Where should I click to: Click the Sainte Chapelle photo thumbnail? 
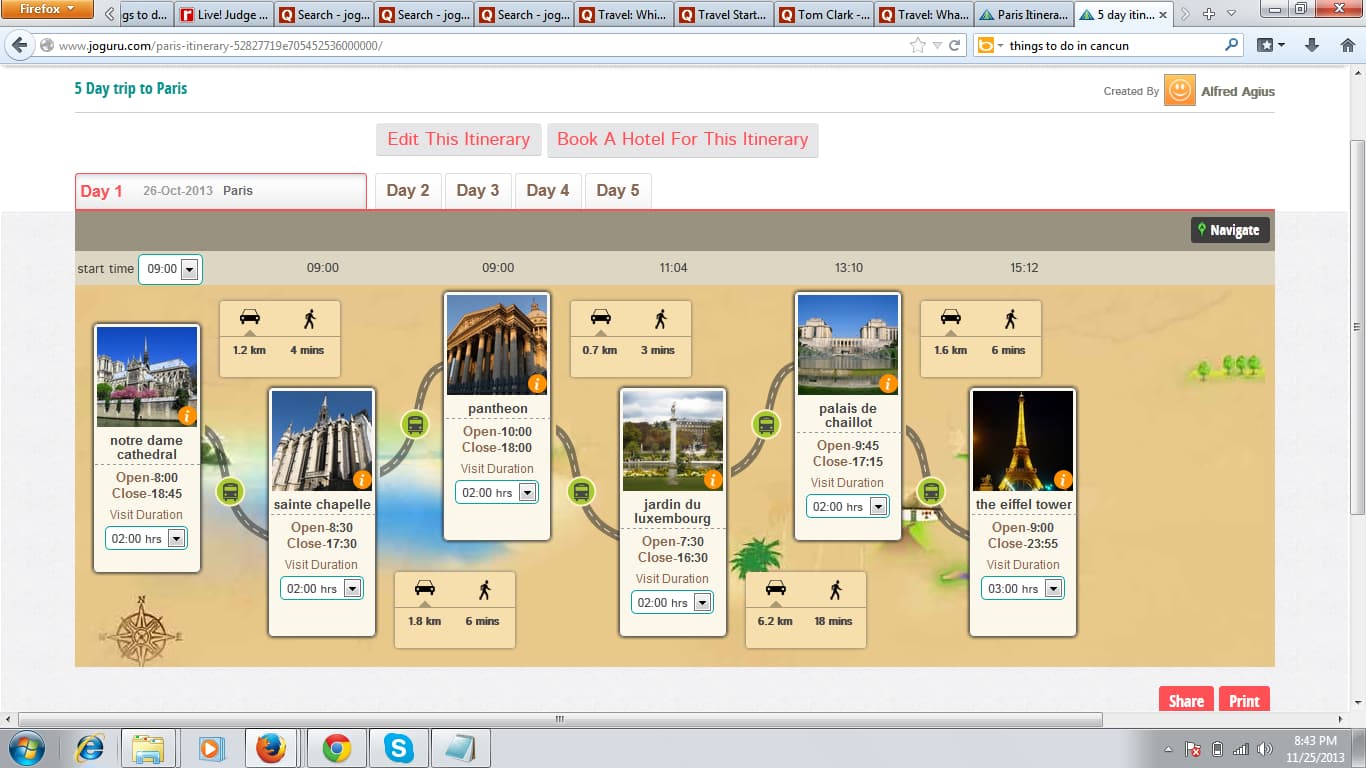321,440
